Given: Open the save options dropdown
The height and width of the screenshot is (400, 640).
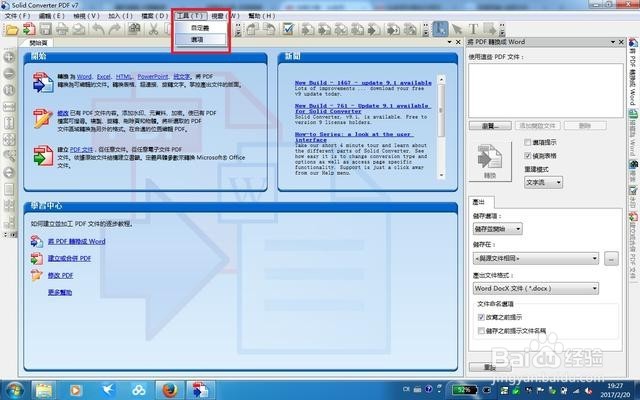Looking at the screenshot, I should coord(498,229).
